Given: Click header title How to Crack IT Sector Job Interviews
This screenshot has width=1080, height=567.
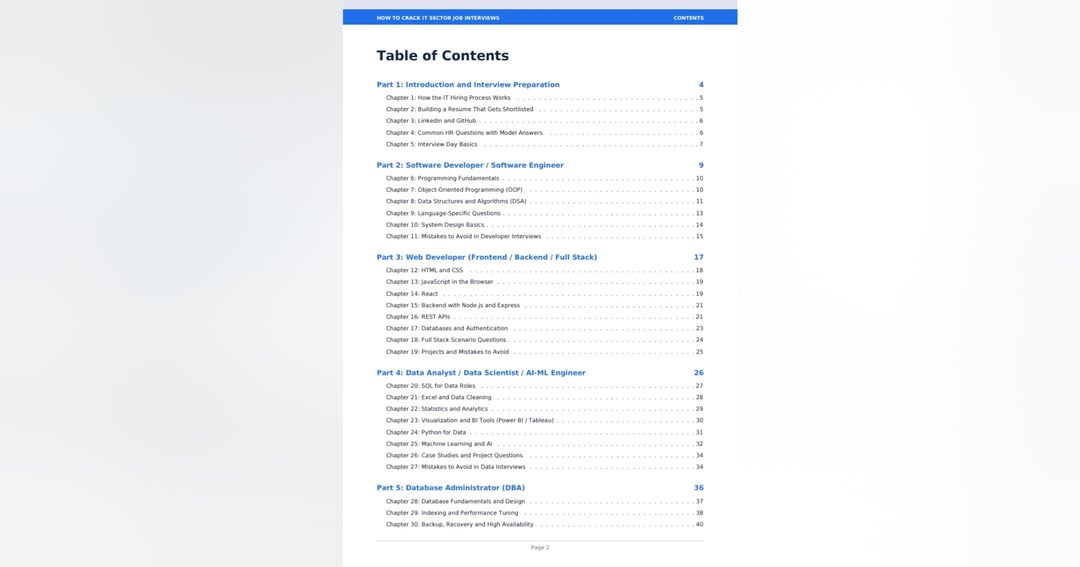Looking at the screenshot, I should click(x=438, y=18).
